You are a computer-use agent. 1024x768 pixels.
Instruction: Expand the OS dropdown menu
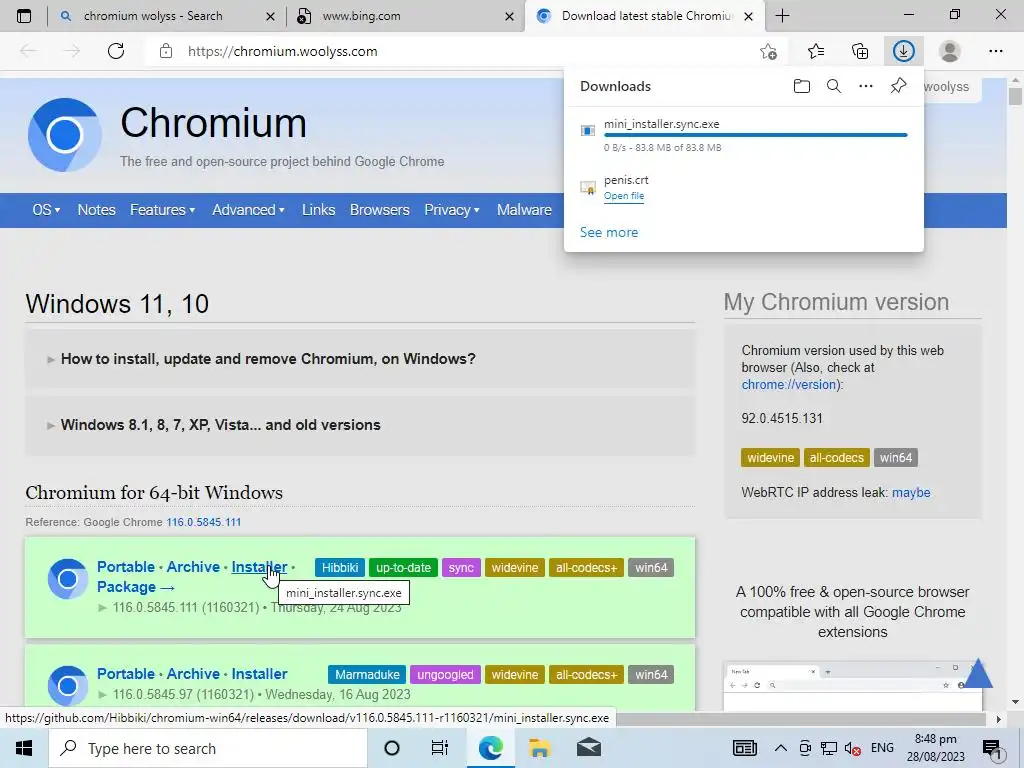pos(46,210)
